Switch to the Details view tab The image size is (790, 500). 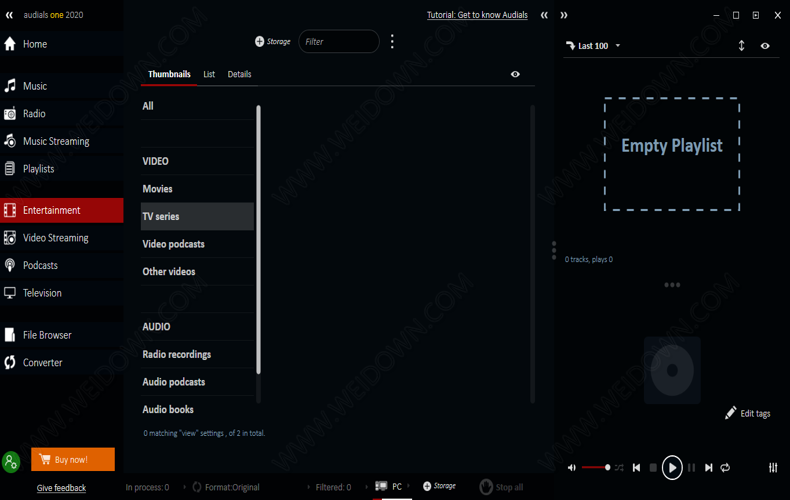point(239,74)
